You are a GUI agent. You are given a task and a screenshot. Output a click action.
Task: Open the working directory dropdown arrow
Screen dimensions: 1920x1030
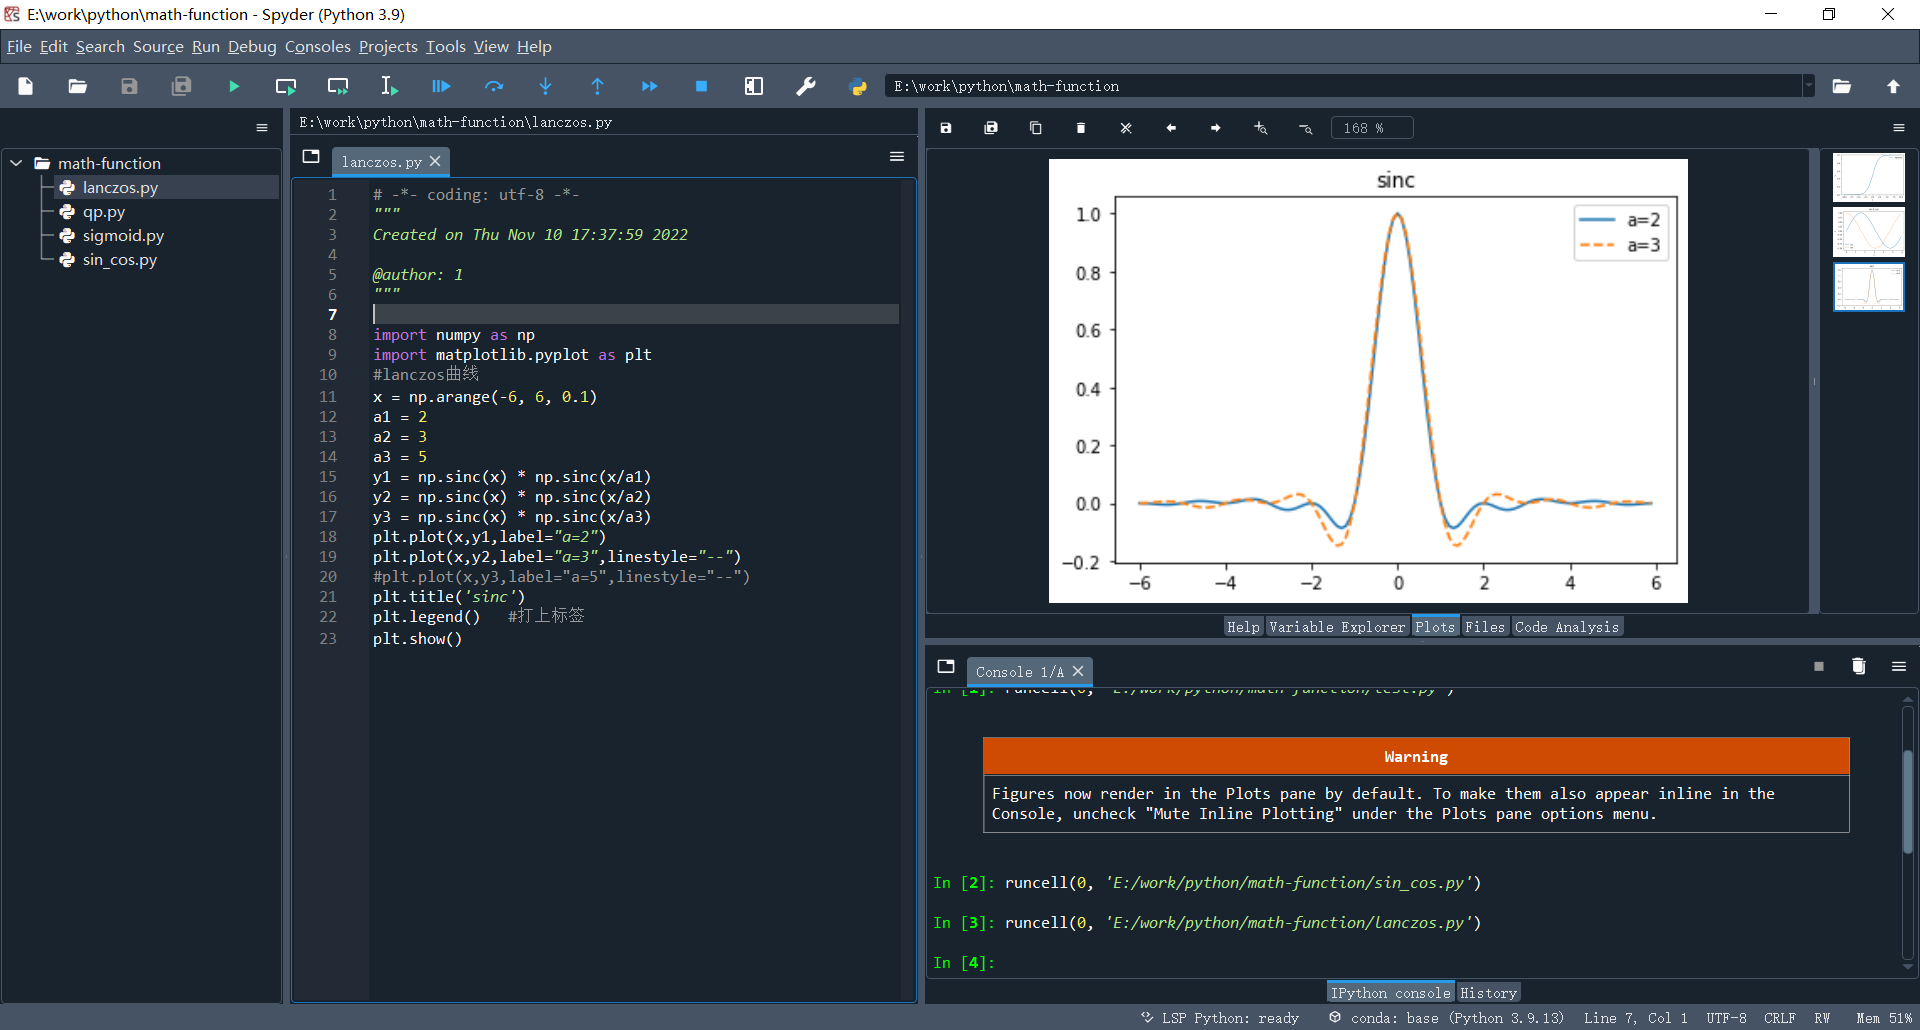click(1808, 86)
